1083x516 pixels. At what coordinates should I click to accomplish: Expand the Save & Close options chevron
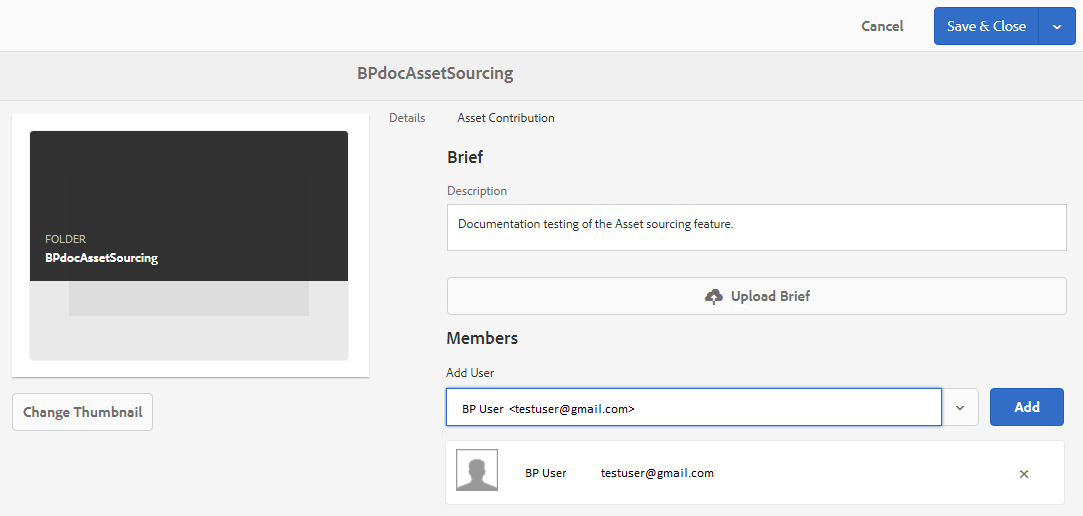point(1057,26)
